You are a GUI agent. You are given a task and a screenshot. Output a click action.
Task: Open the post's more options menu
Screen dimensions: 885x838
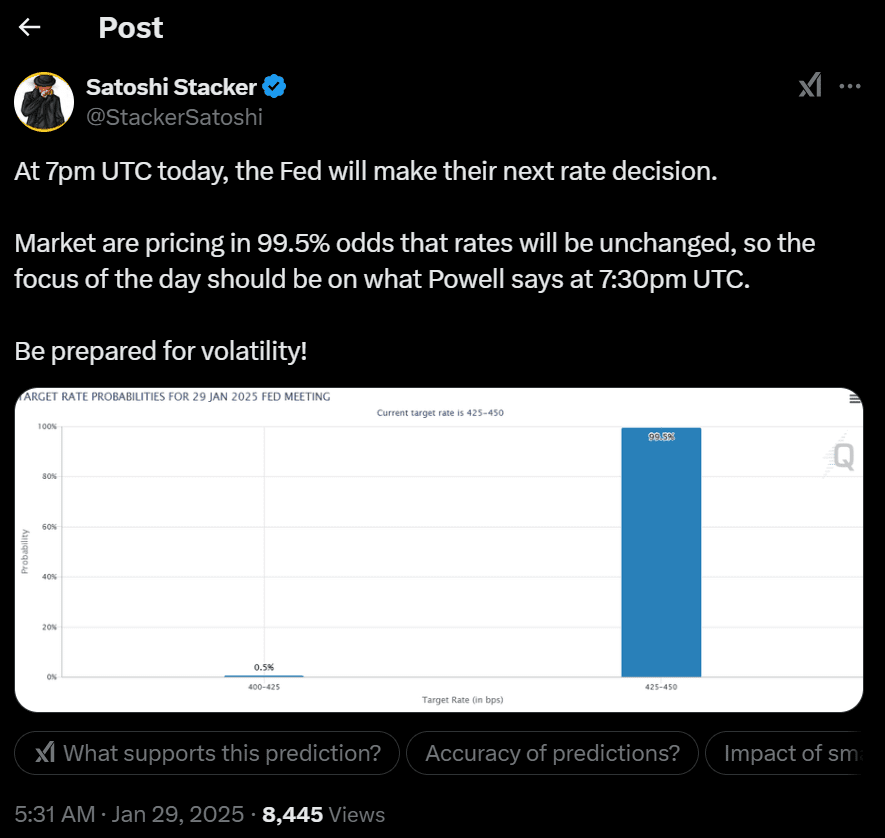click(x=852, y=85)
